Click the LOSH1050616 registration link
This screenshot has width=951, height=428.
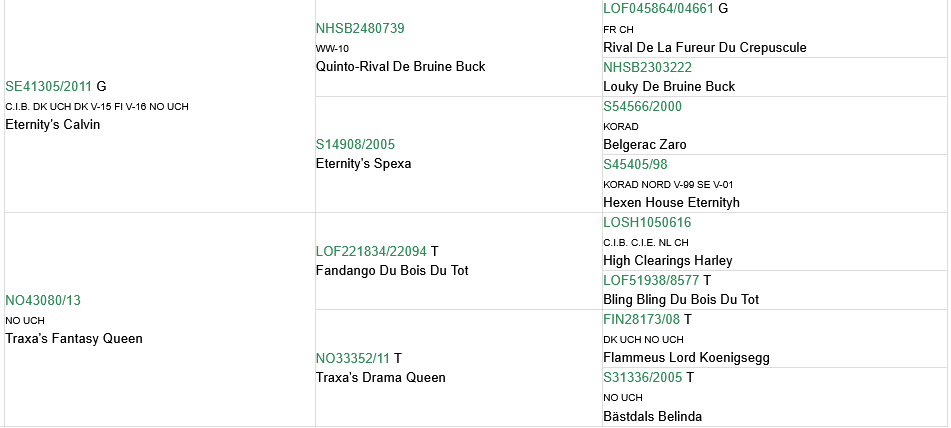(647, 222)
